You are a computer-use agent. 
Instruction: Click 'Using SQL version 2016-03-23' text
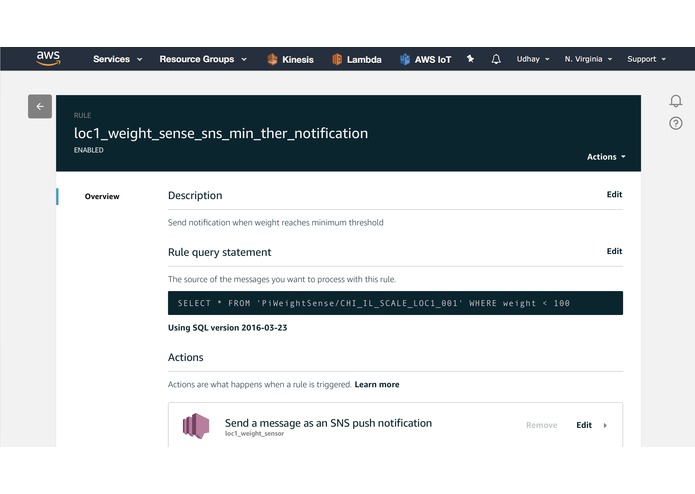pos(227,328)
